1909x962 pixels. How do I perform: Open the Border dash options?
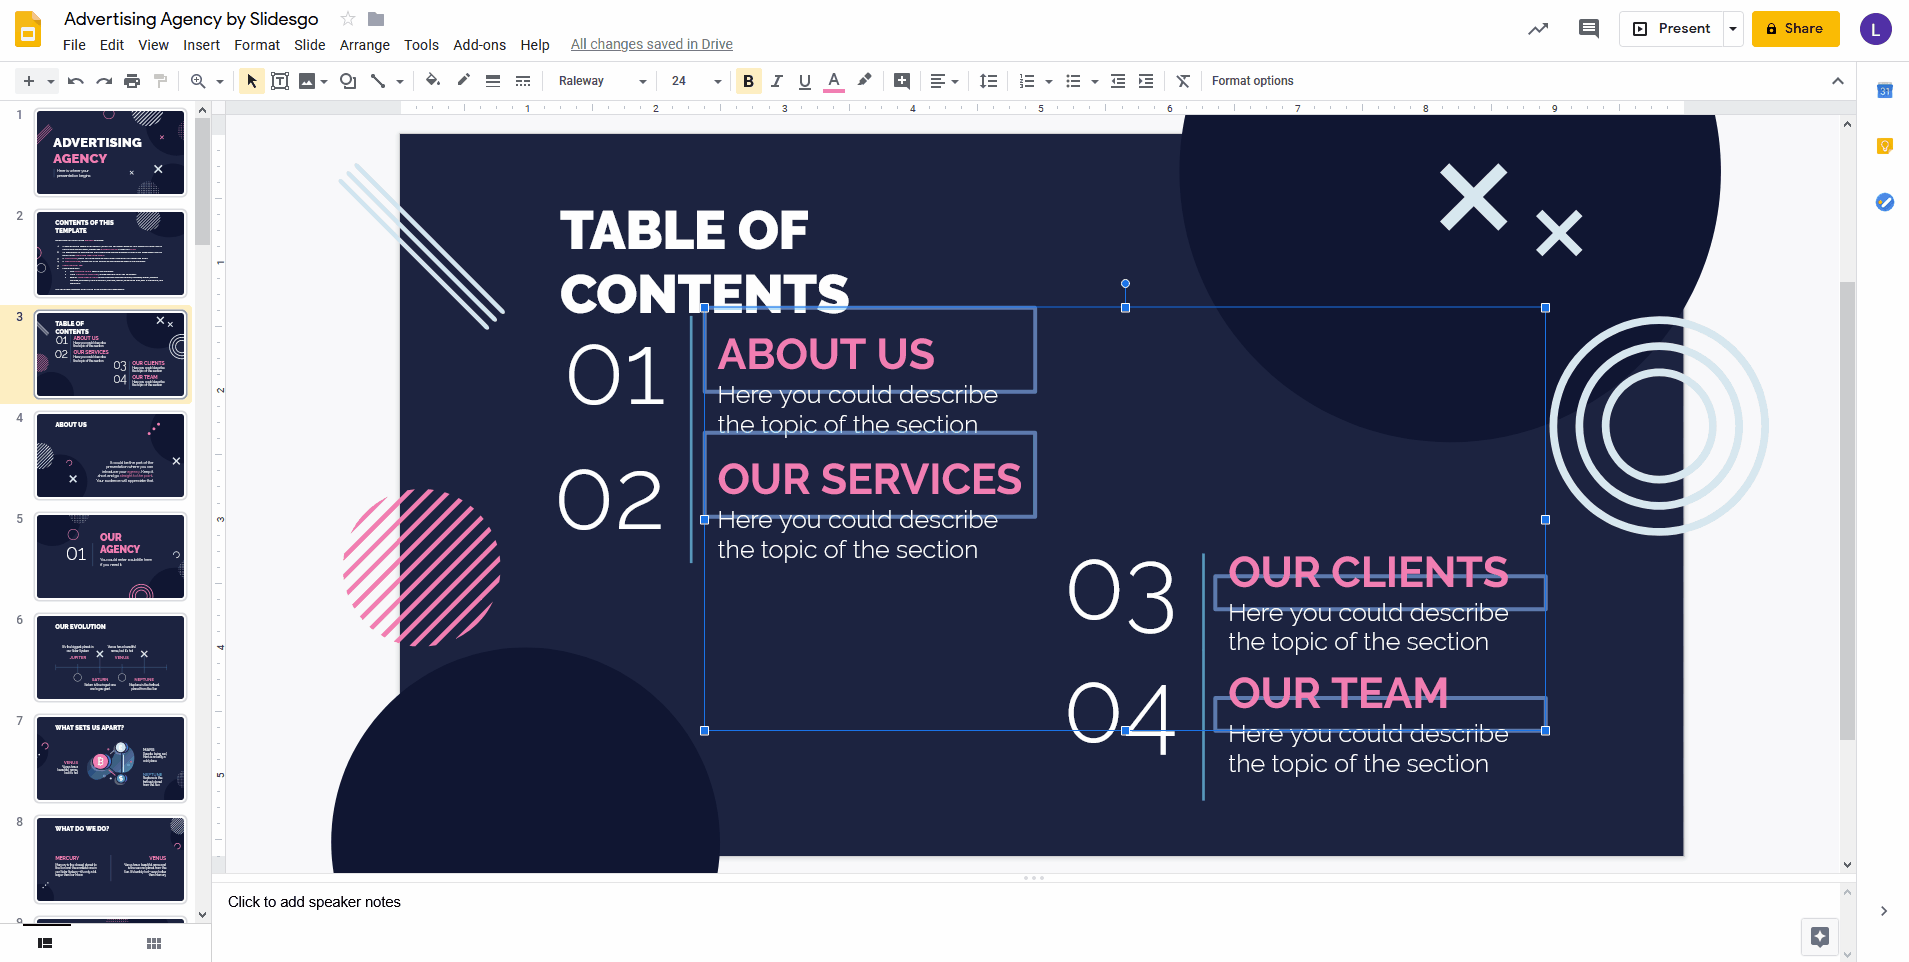[x=523, y=81]
